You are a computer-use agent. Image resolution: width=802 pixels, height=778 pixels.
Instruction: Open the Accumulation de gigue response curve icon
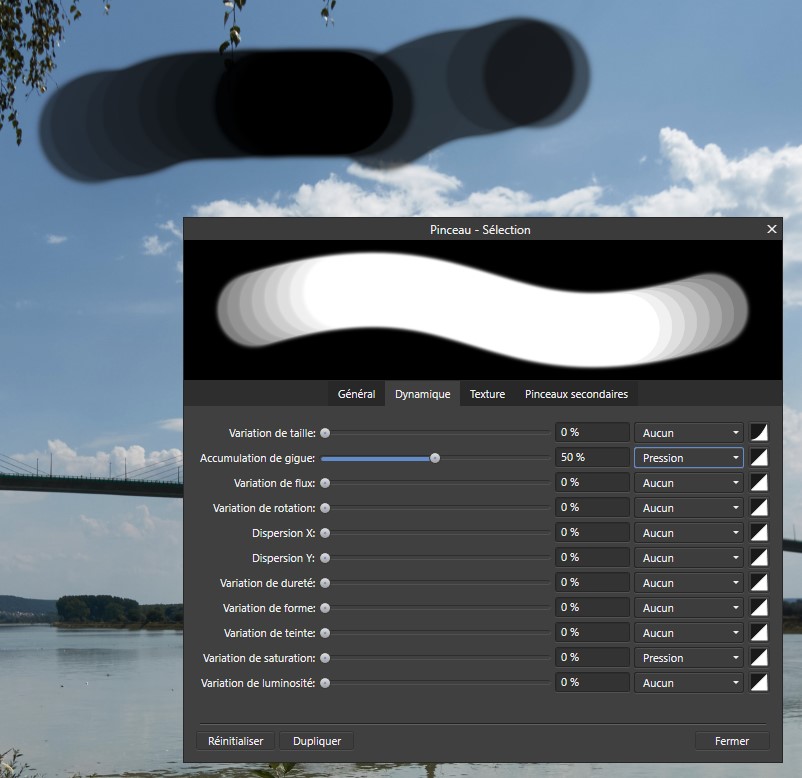point(759,458)
